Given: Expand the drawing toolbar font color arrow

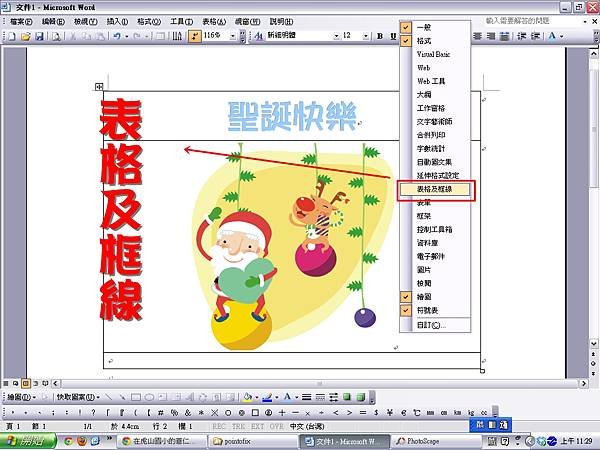Looking at the screenshot, I should coord(296,398).
